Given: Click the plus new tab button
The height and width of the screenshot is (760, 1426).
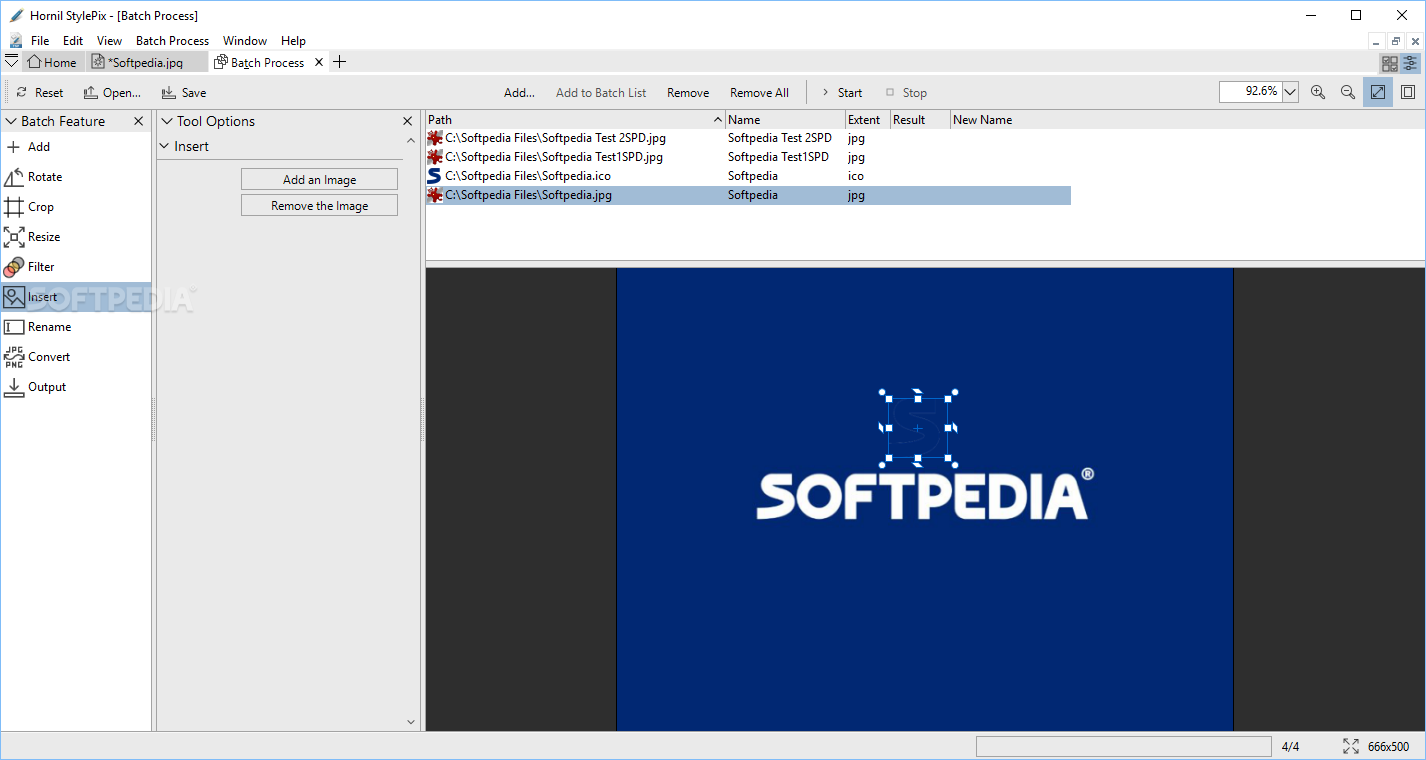Looking at the screenshot, I should [339, 62].
